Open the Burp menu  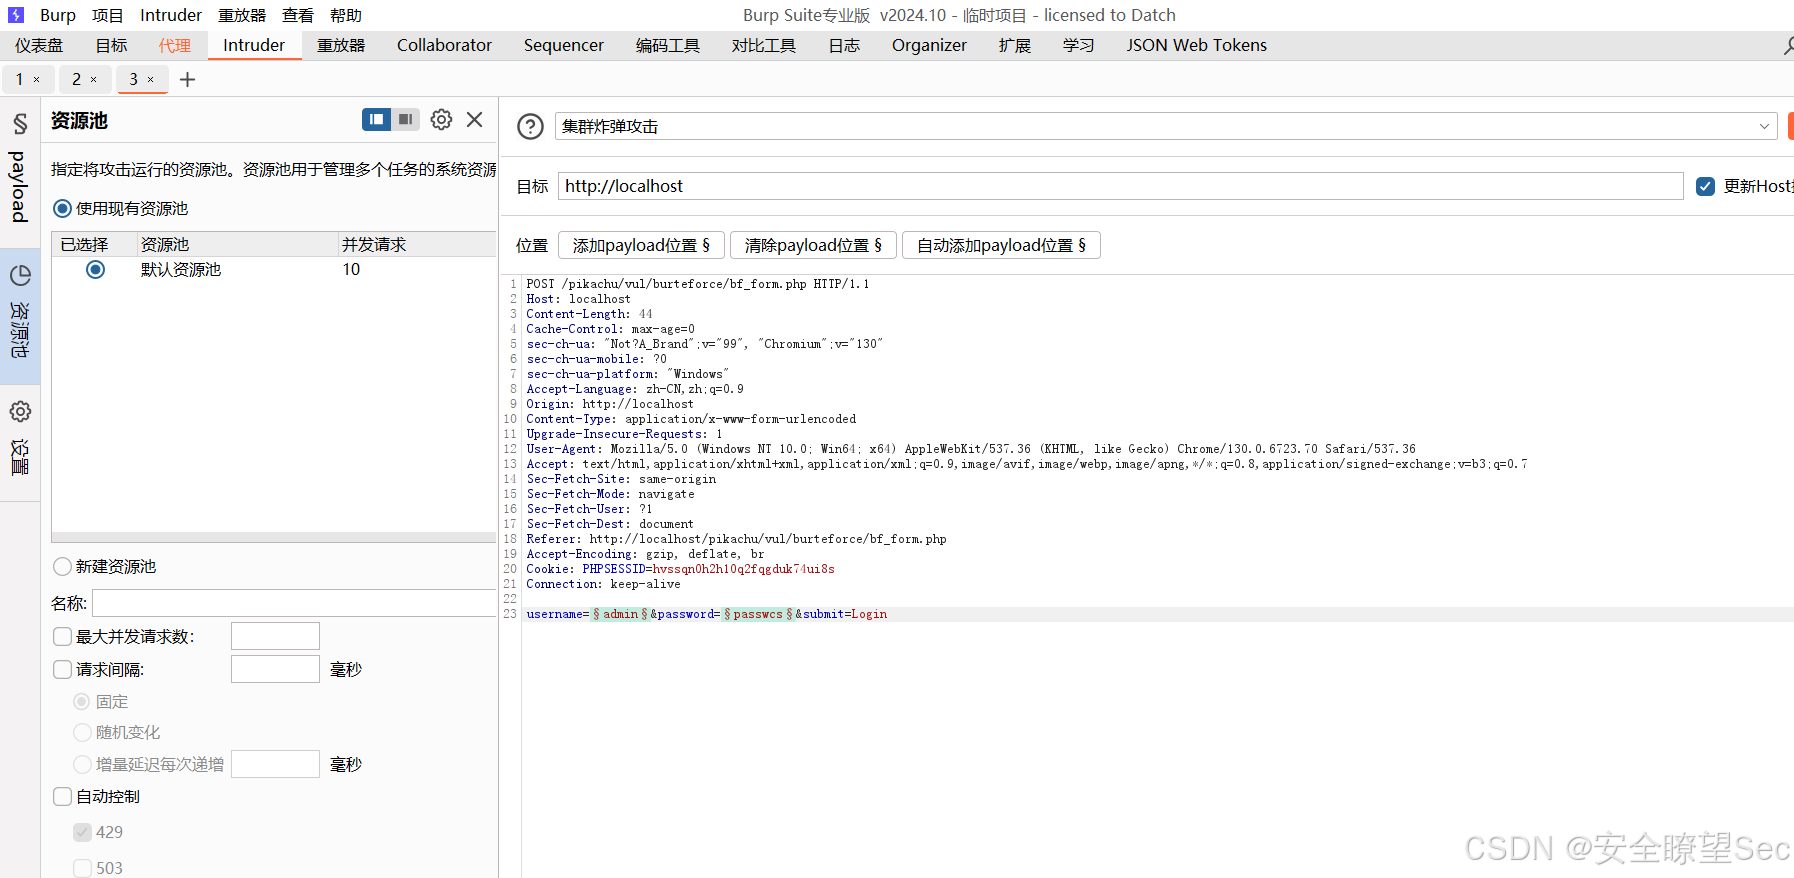(x=58, y=15)
